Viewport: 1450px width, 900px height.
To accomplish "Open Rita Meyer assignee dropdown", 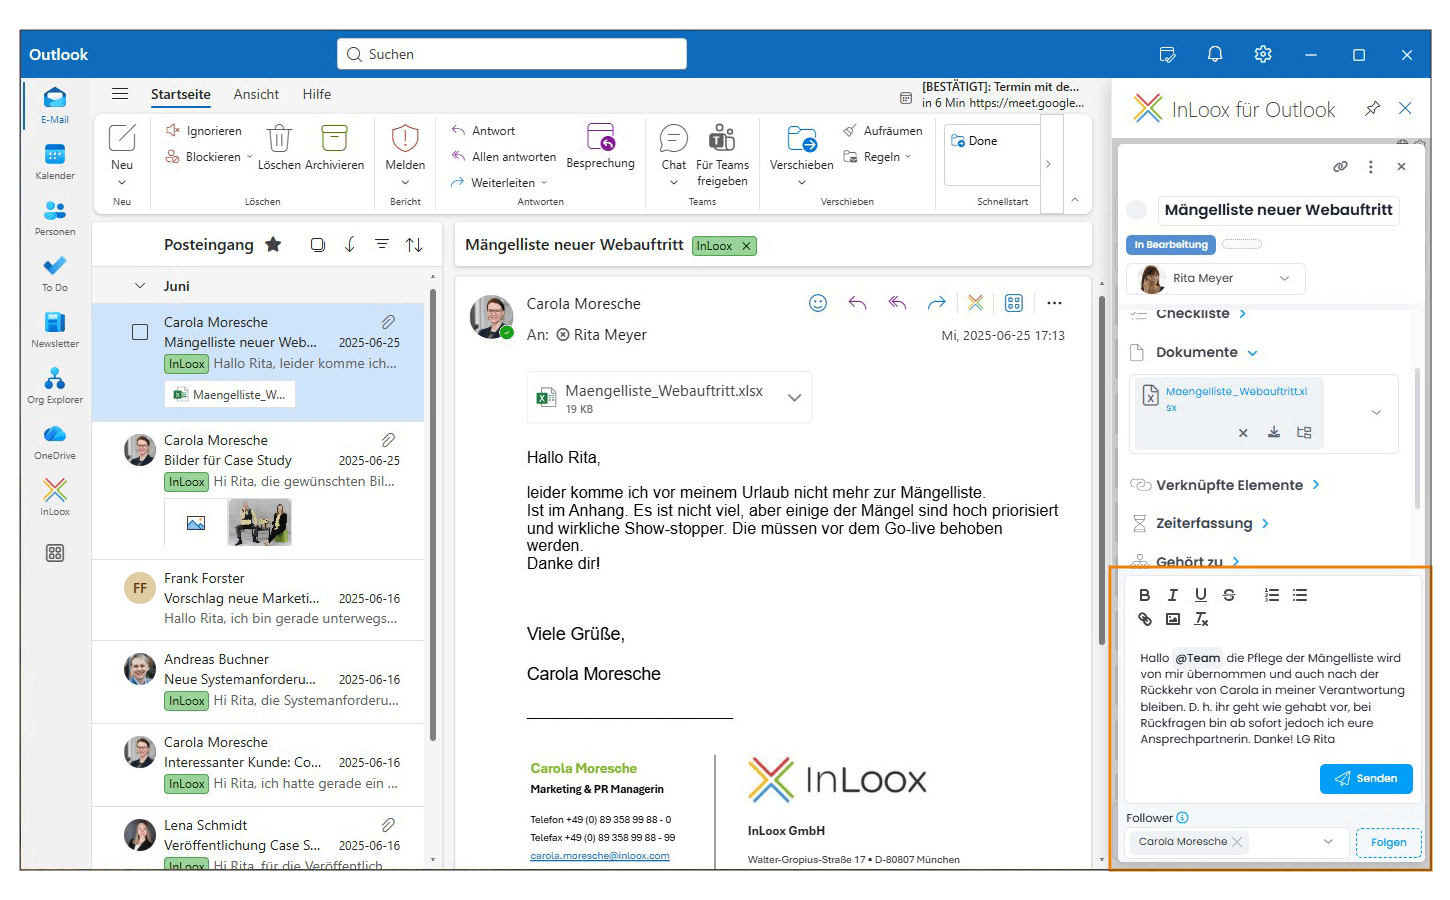I will pos(1284,278).
